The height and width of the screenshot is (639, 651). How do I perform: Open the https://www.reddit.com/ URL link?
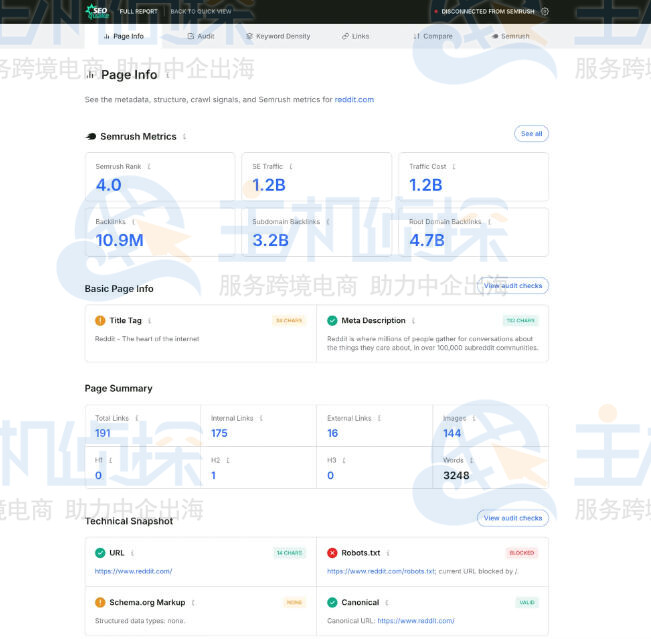tap(133, 571)
